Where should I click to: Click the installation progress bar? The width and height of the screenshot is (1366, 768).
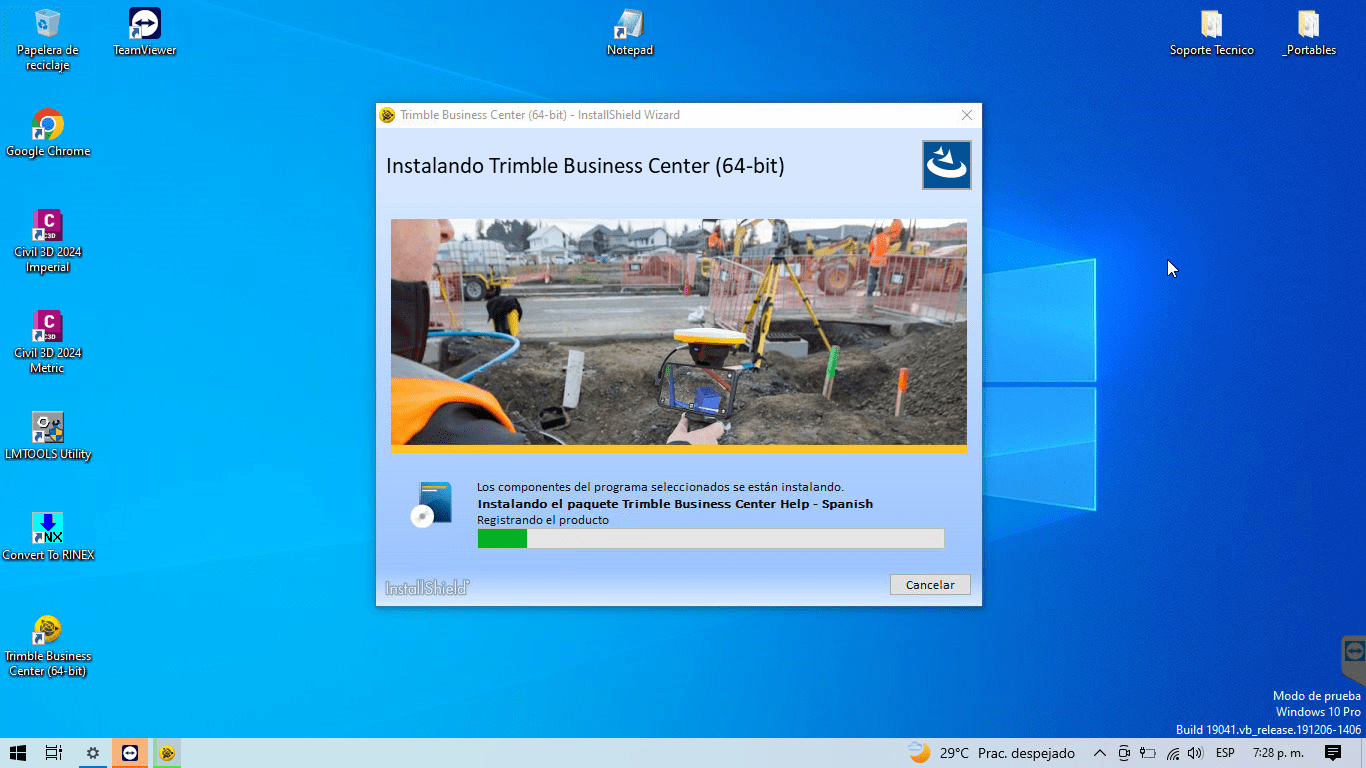coord(710,539)
